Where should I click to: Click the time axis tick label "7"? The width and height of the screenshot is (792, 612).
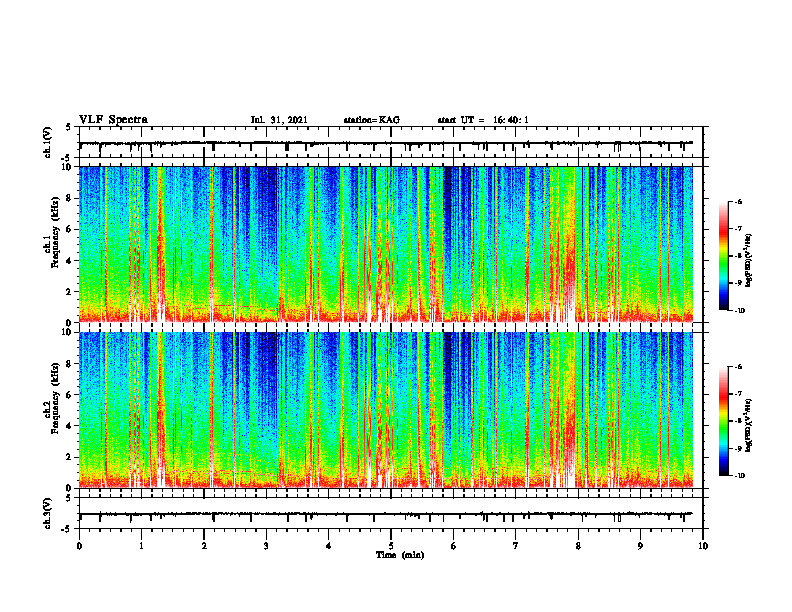tap(516, 546)
